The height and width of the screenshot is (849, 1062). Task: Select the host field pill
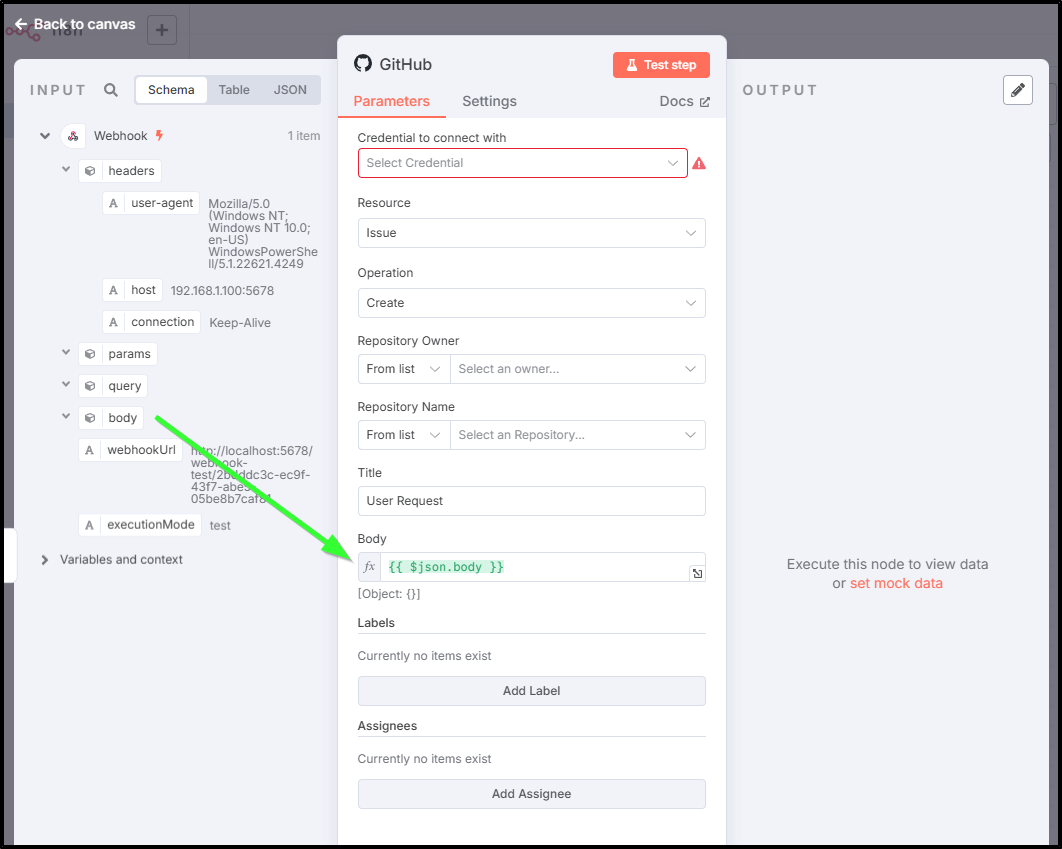point(133,290)
